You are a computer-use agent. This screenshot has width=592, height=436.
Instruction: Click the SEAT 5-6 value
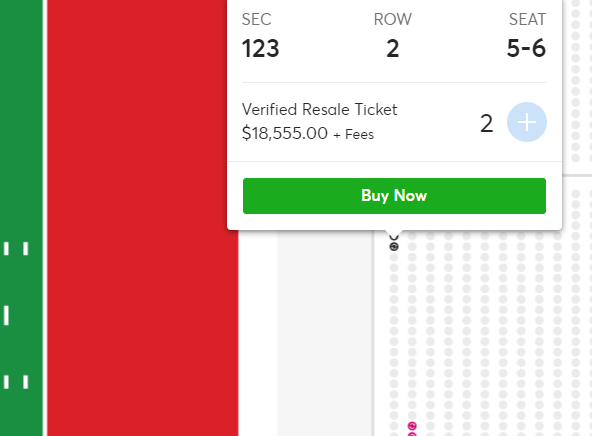(526, 48)
